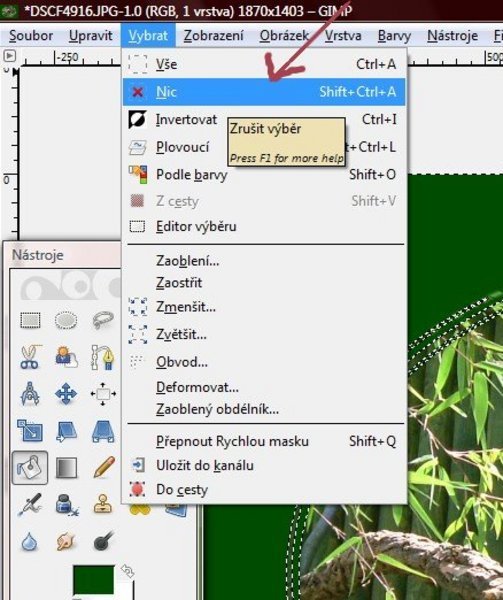
Task: Select the Paths pen tool
Action: 103,357
